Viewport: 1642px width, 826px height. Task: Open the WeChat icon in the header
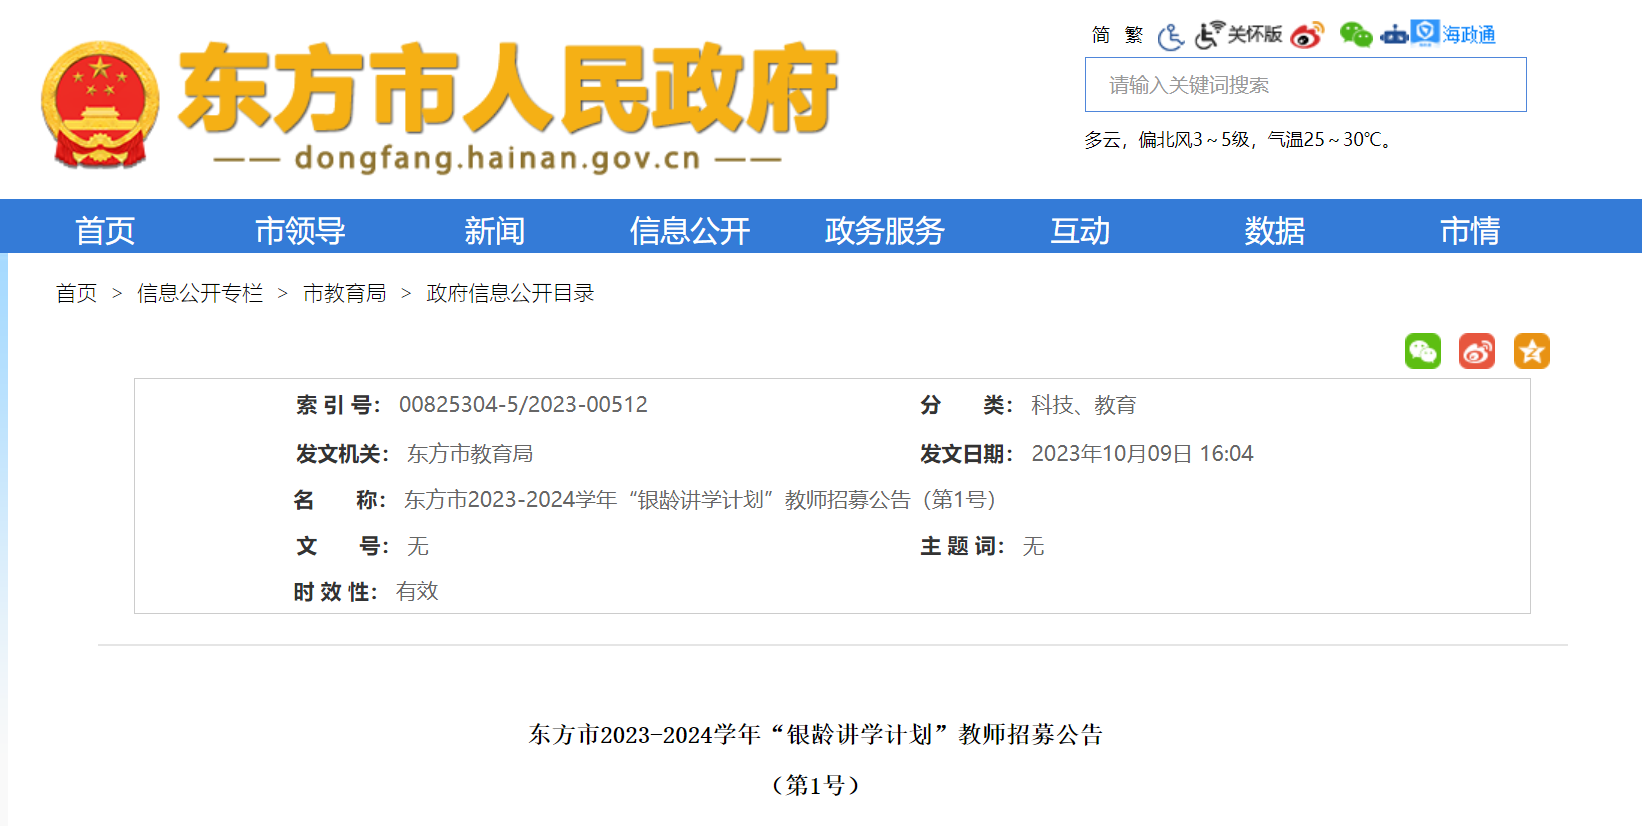click(x=1356, y=35)
